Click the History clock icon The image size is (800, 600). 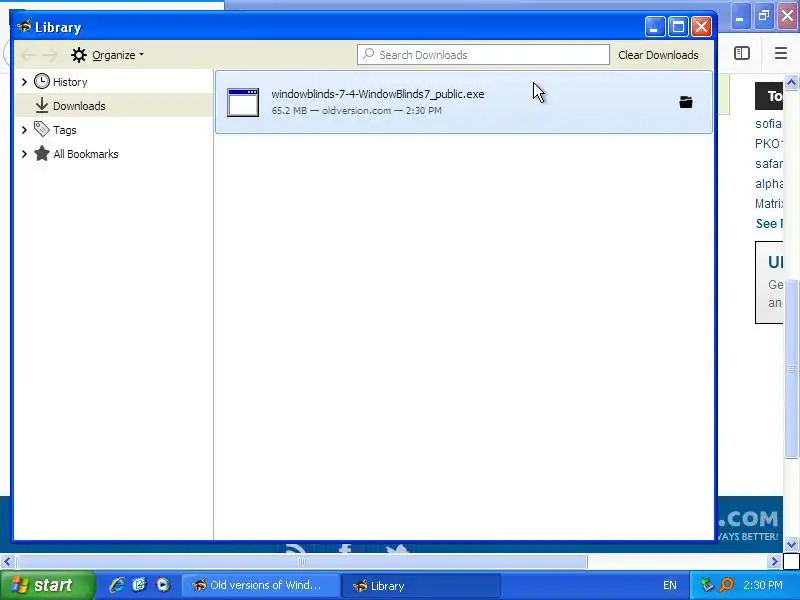pos(42,81)
